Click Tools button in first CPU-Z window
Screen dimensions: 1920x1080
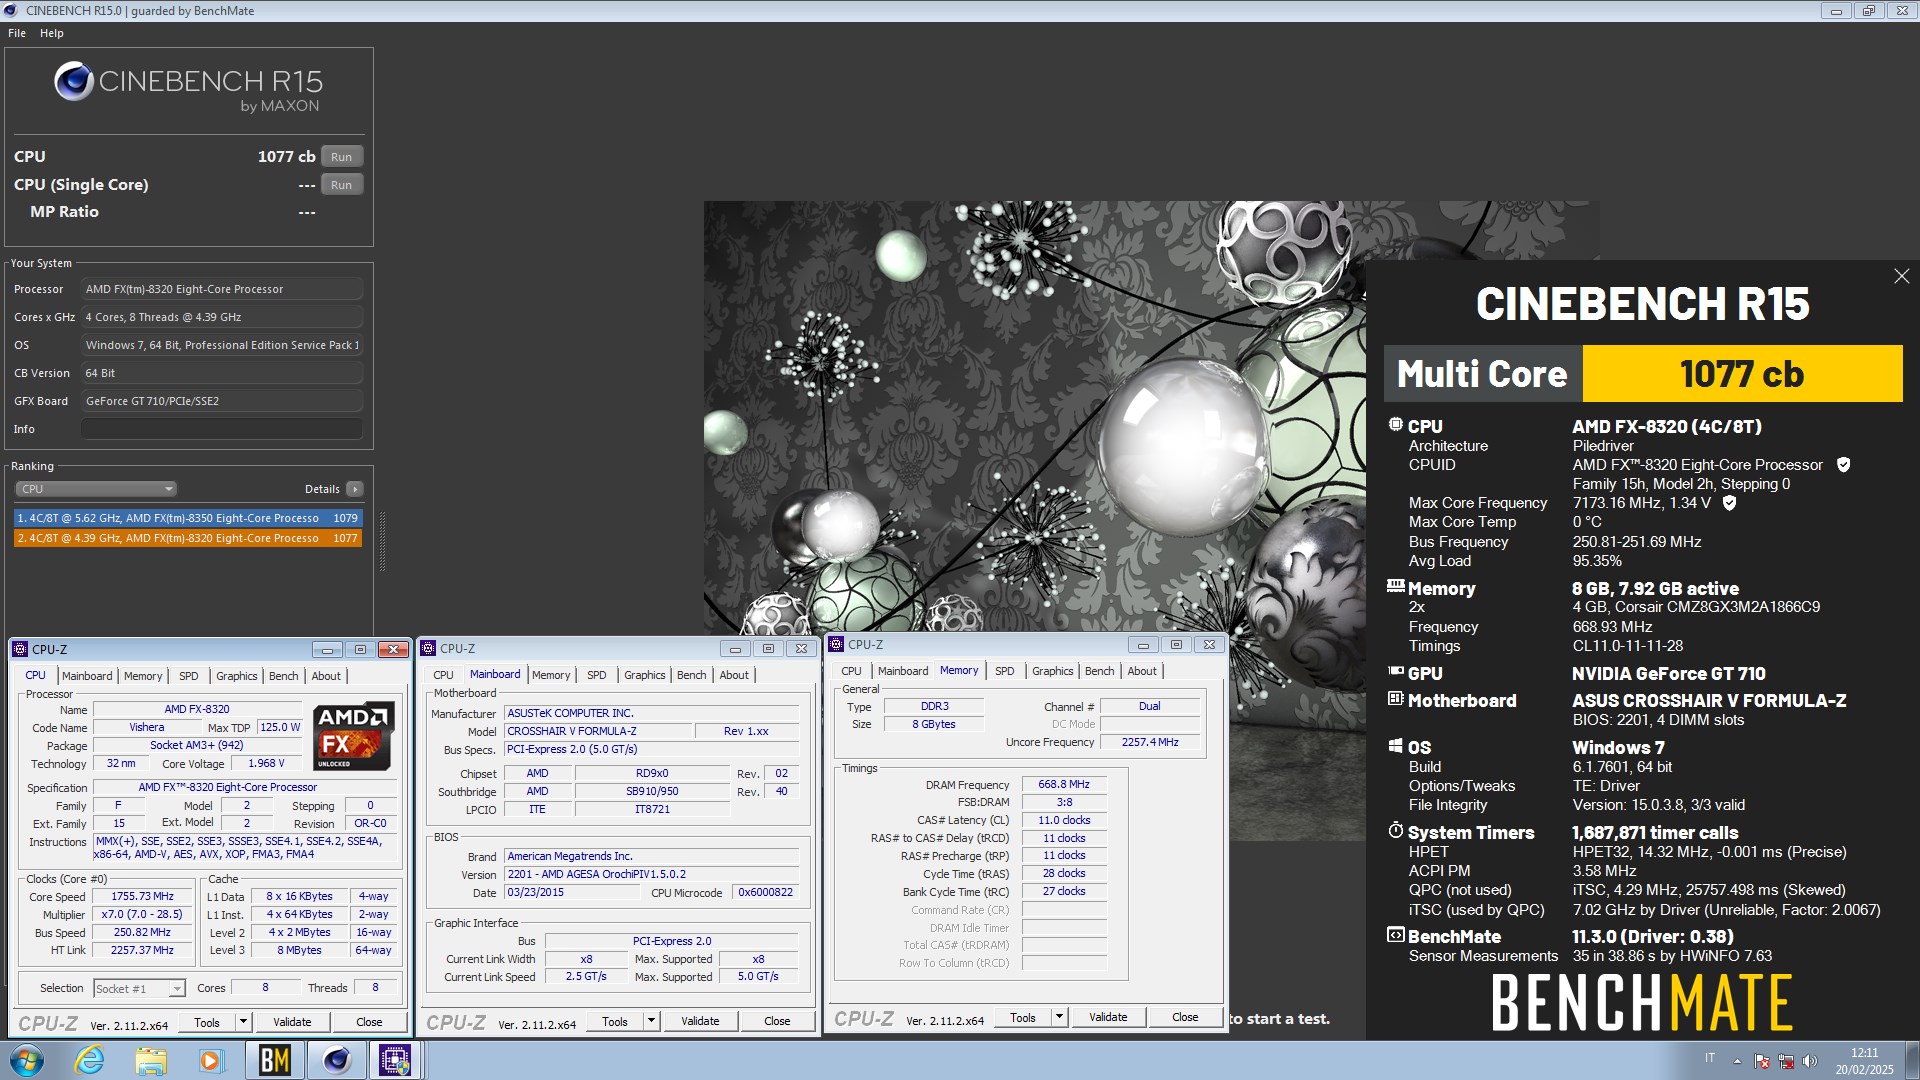207,1022
